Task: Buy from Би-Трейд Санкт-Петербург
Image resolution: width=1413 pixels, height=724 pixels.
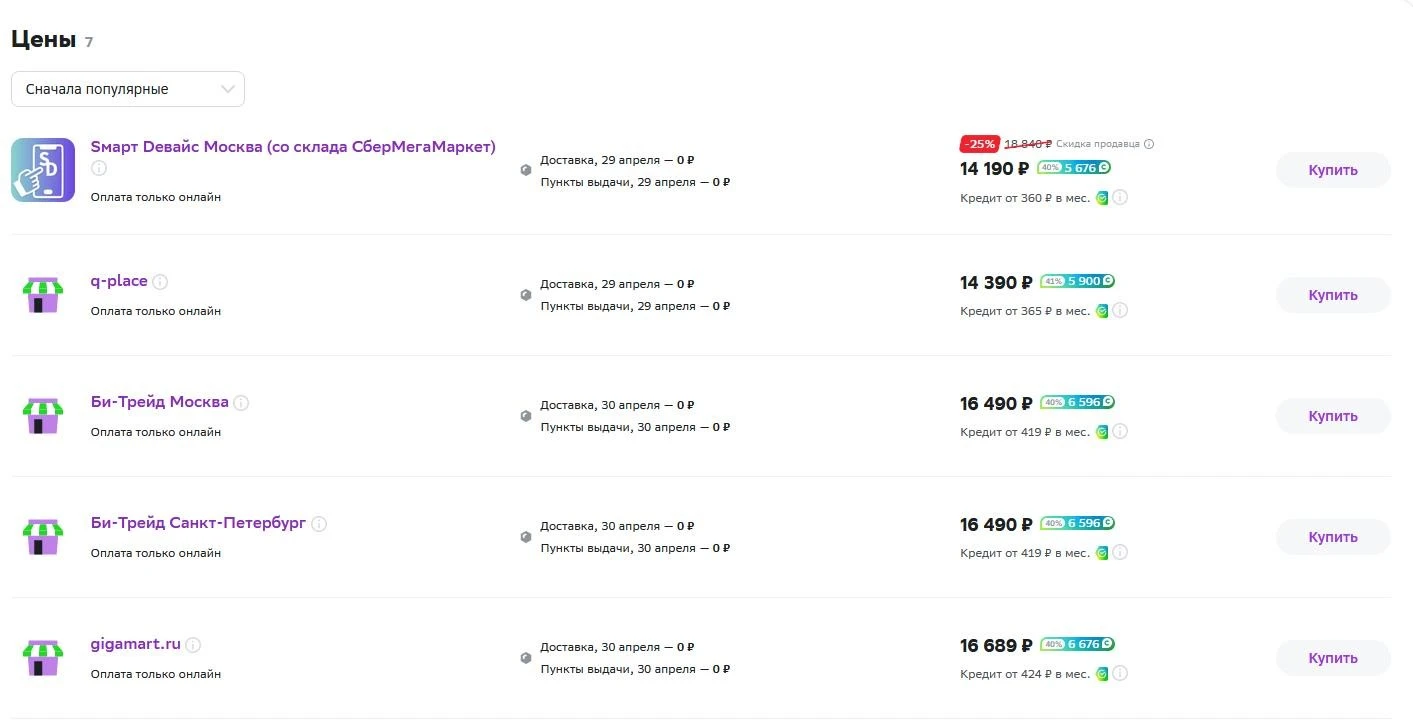Action: pyautogui.click(x=1333, y=537)
